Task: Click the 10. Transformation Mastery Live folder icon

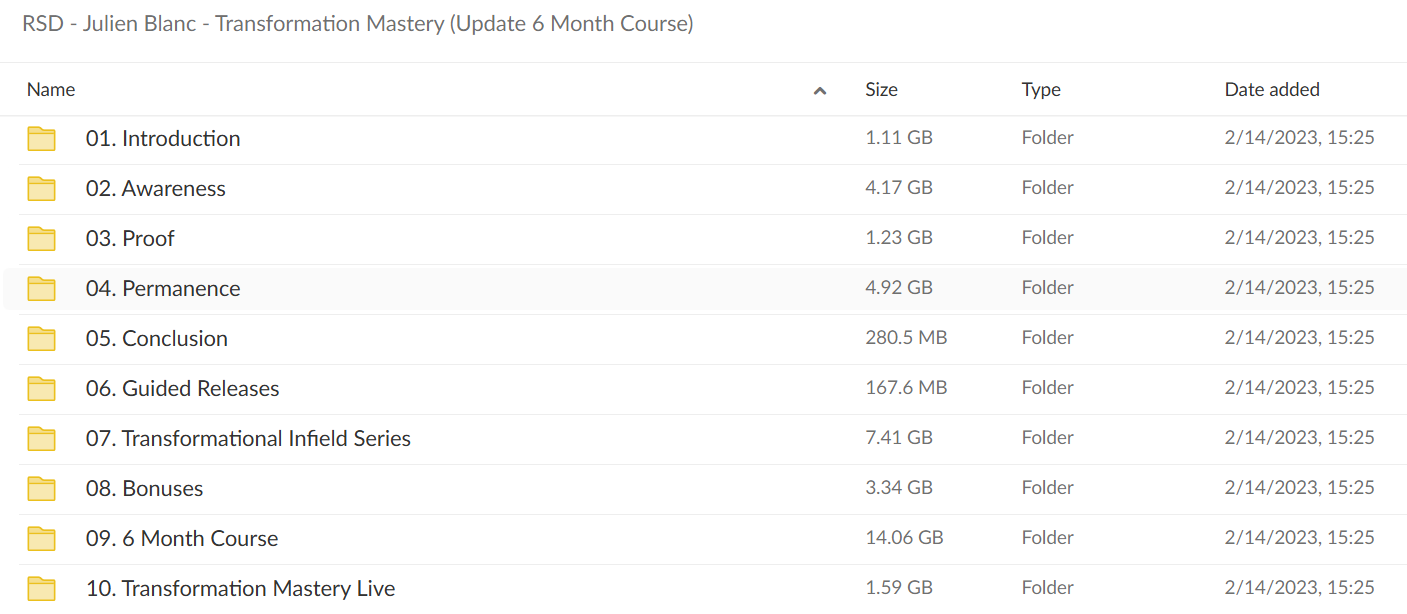Action: pyautogui.click(x=41, y=589)
